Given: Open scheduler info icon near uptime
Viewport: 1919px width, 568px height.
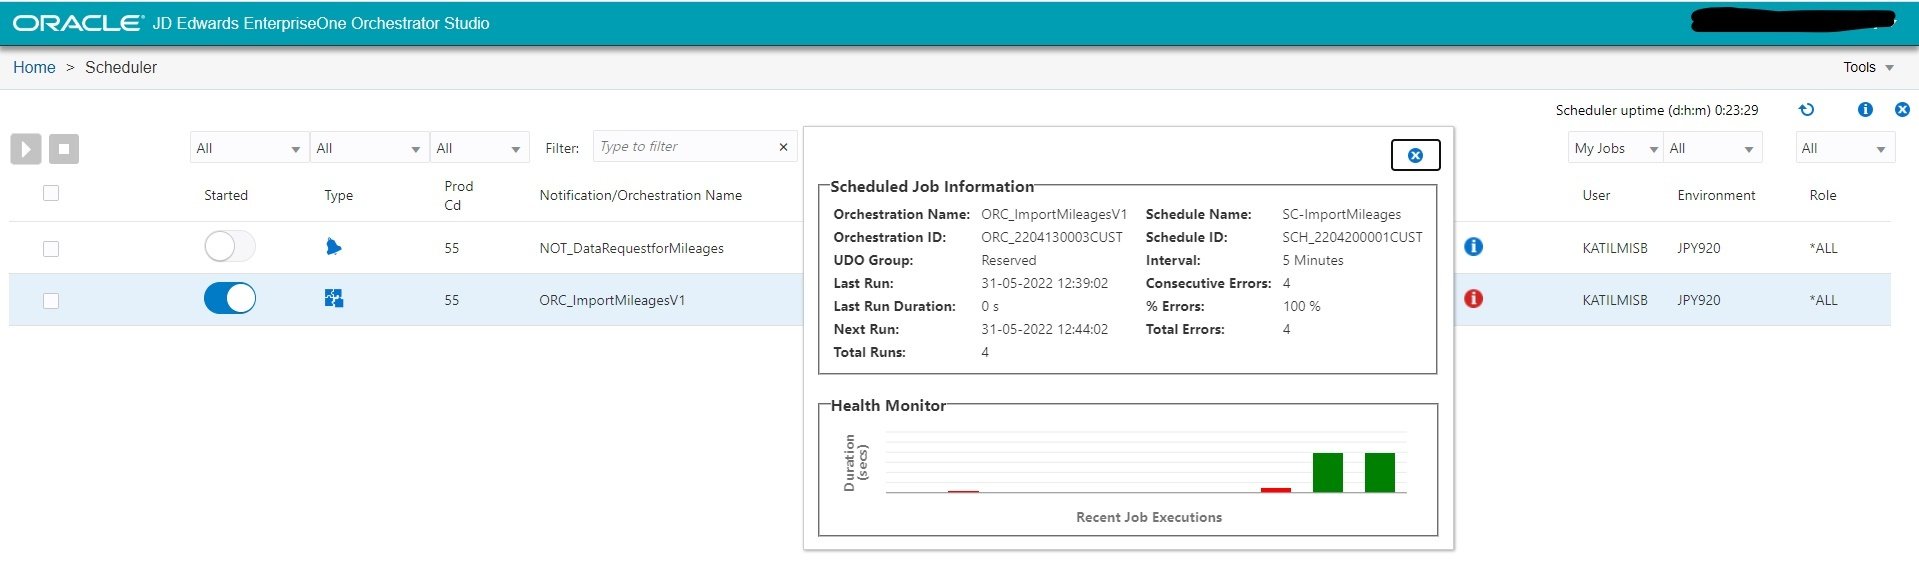Looking at the screenshot, I should pos(1865,110).
